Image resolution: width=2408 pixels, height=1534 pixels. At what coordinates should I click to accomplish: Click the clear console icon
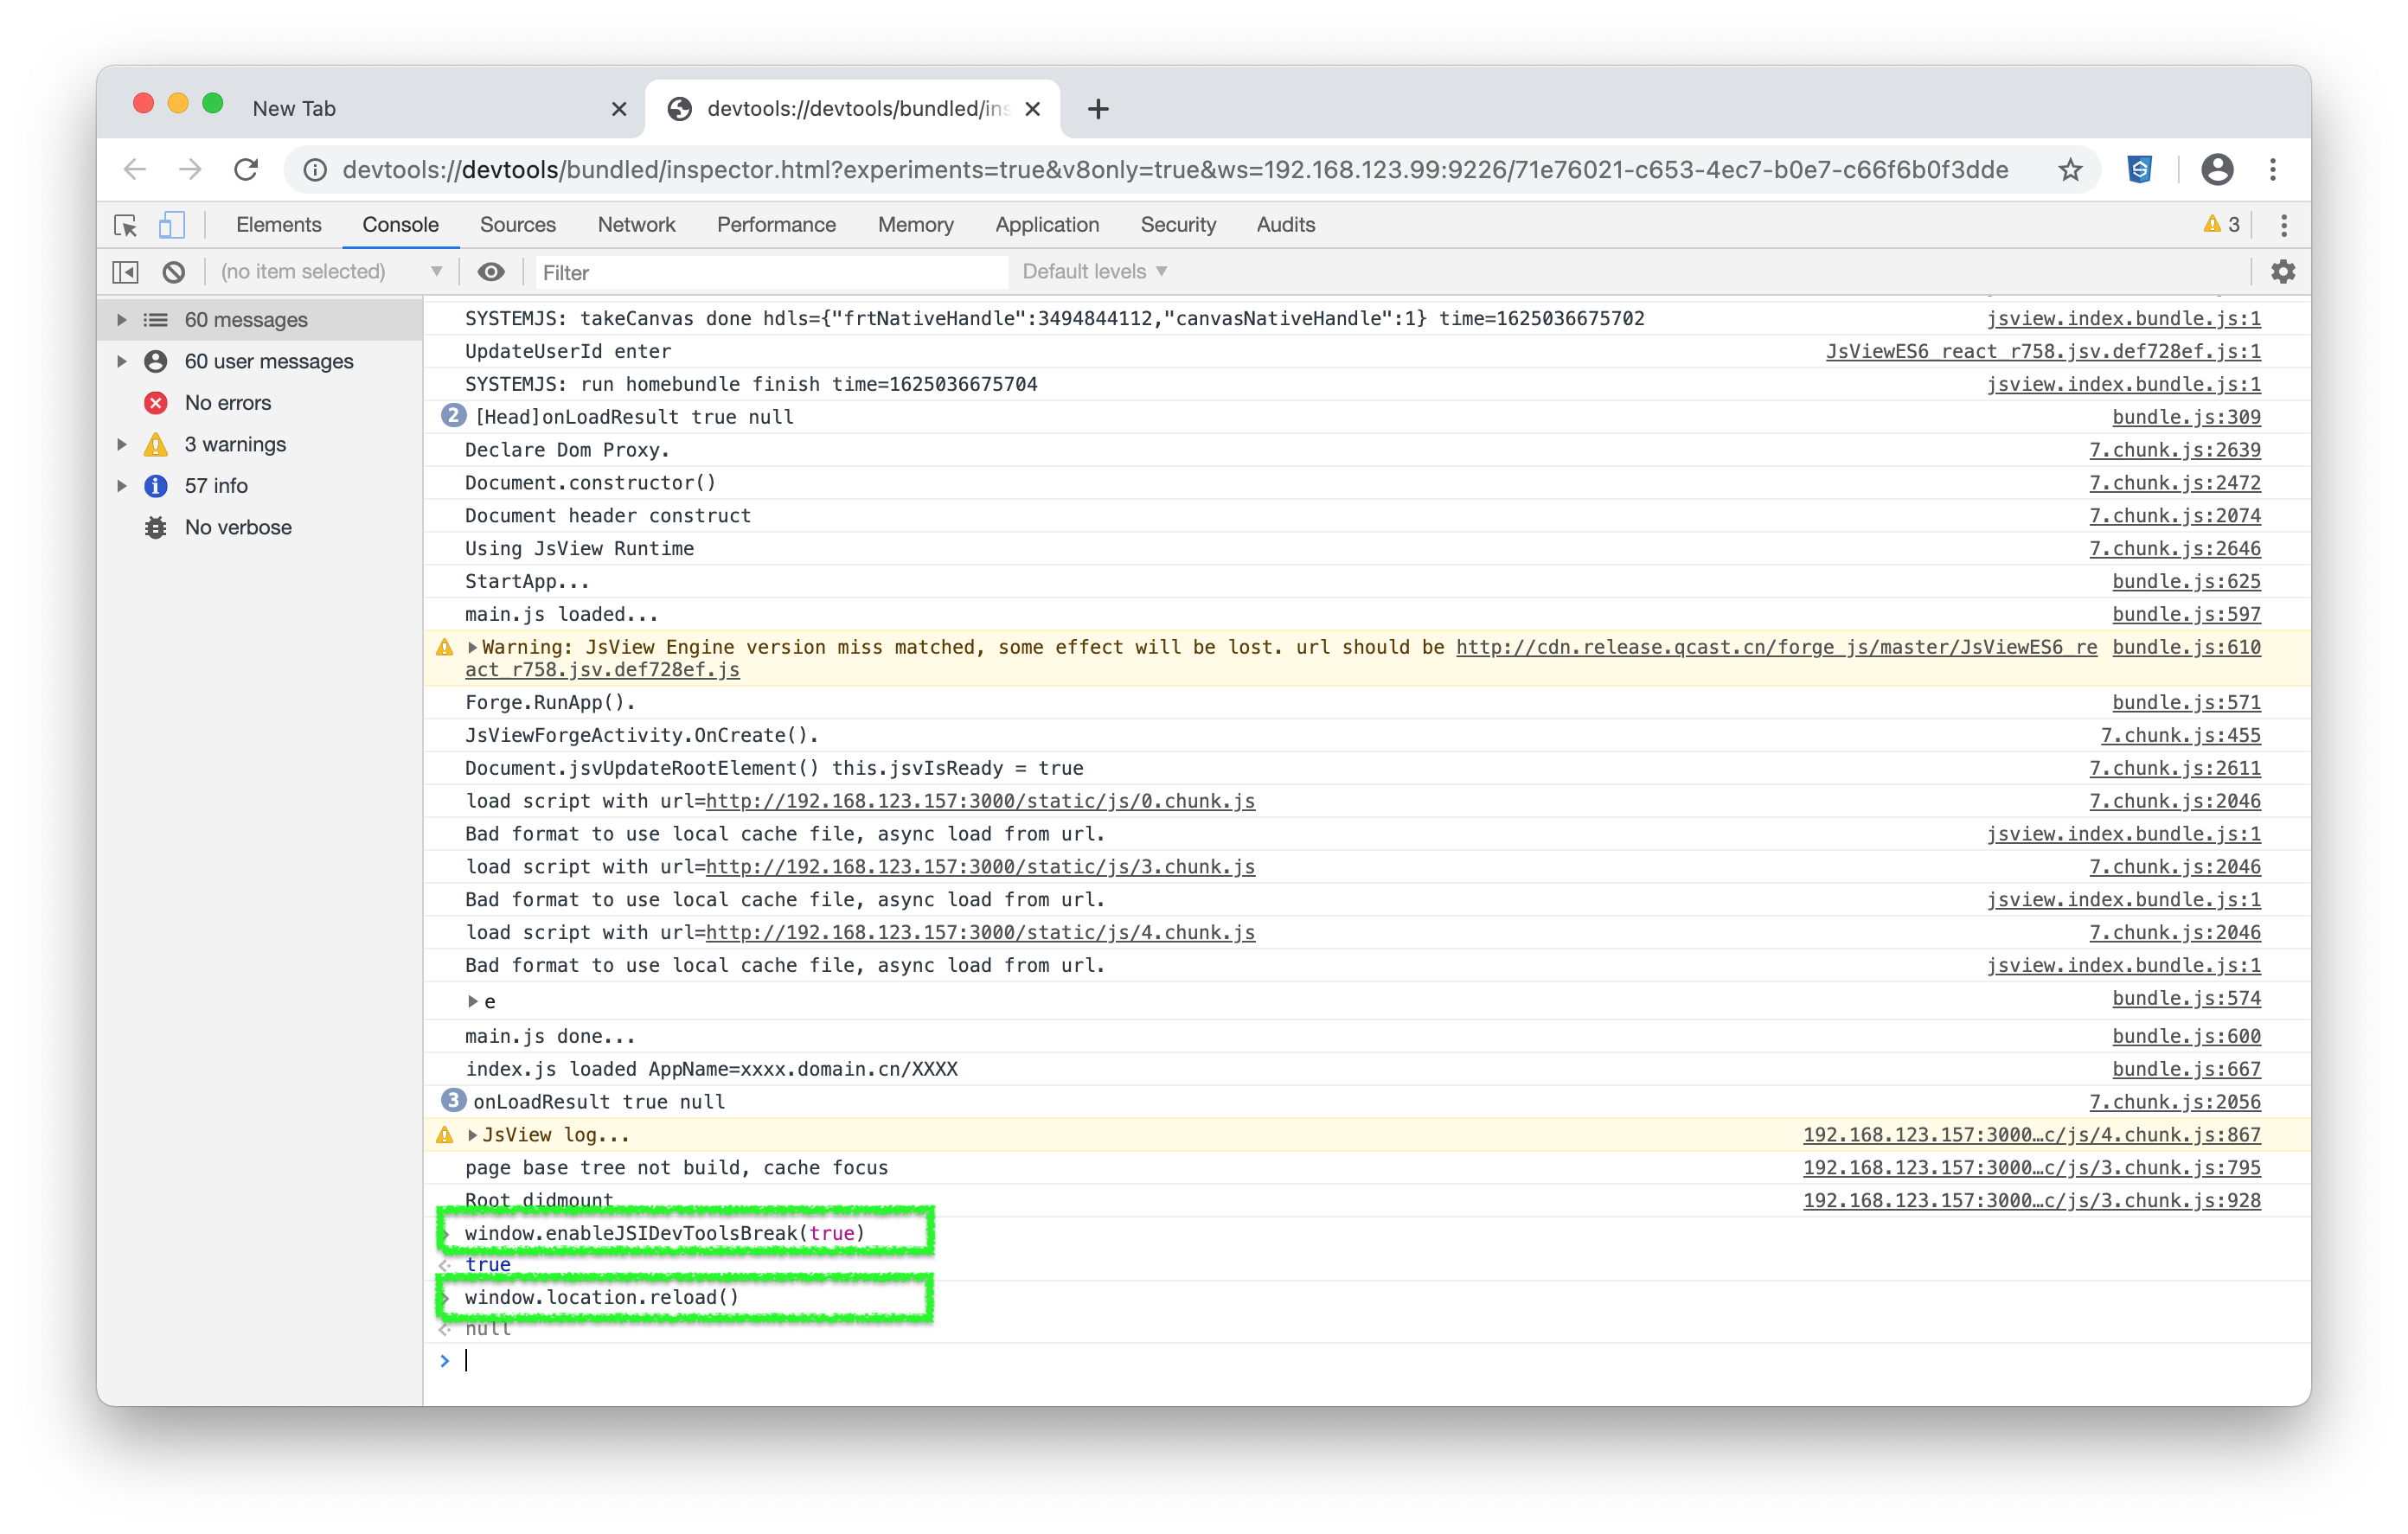(x=174, y=272)
